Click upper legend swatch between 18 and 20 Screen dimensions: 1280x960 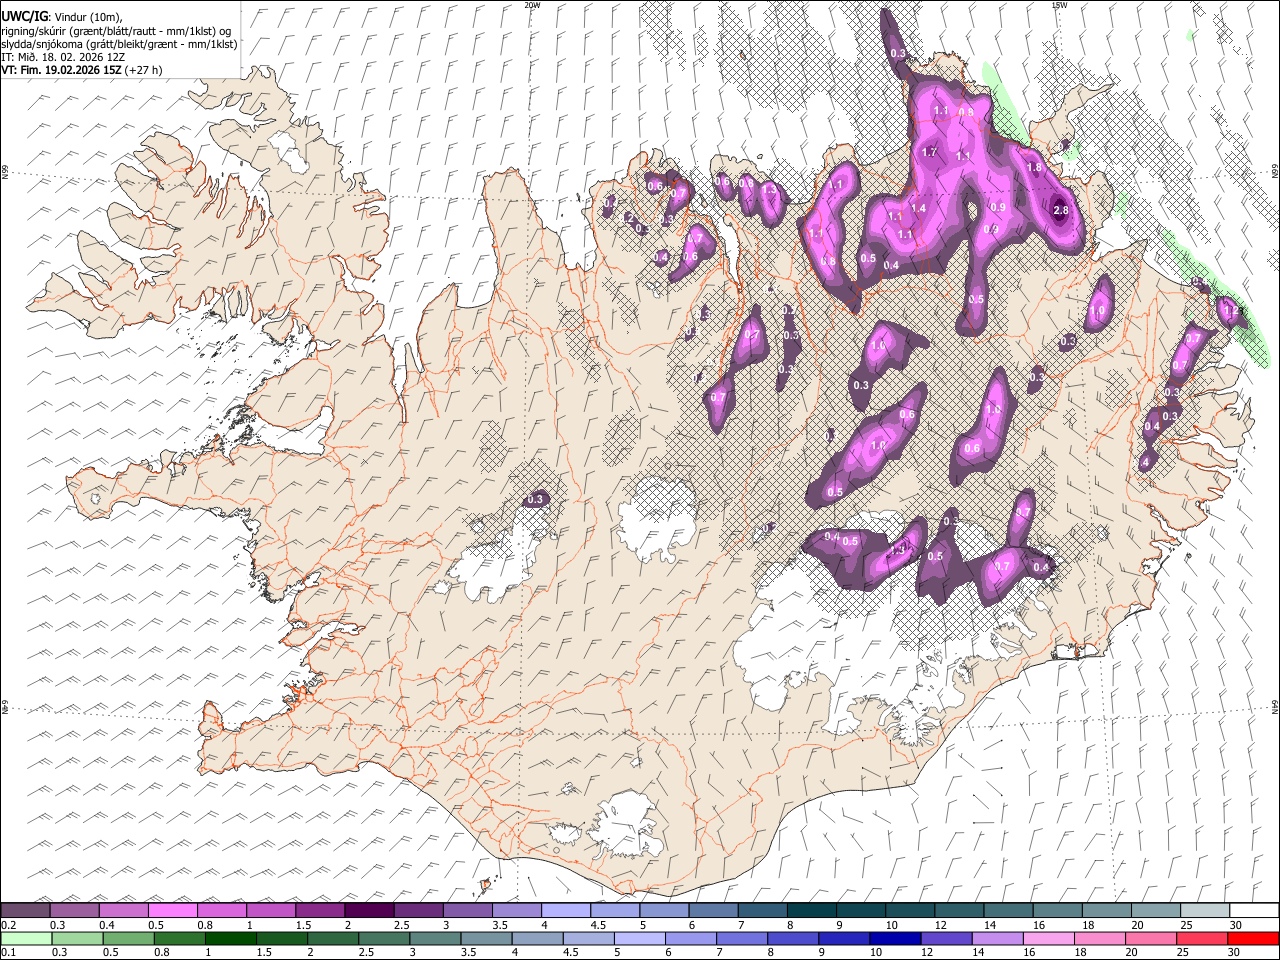1107,910
